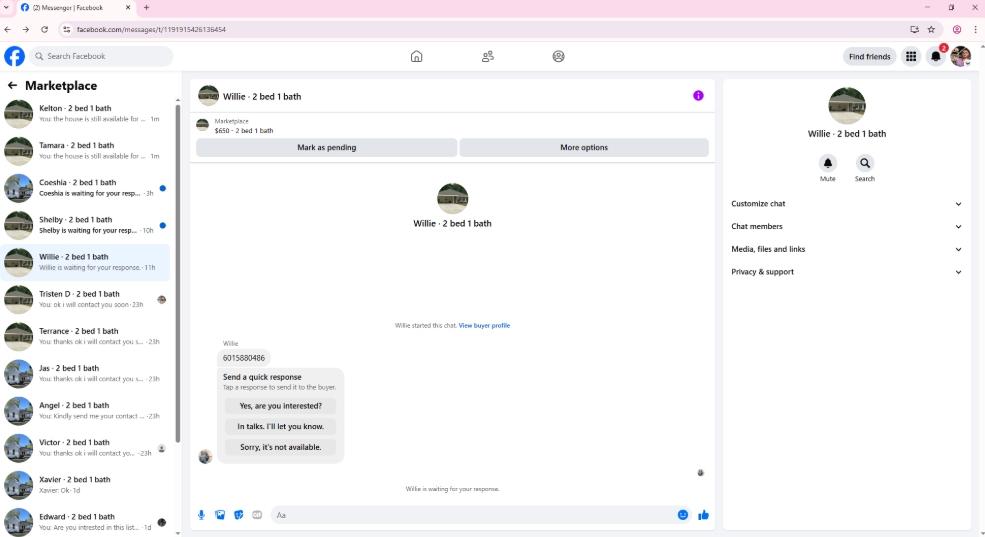Open the Shelby 2 bed 1 bath chat
Image resolution: width=985 pixels, height=537 pixels.
[85, 225]
